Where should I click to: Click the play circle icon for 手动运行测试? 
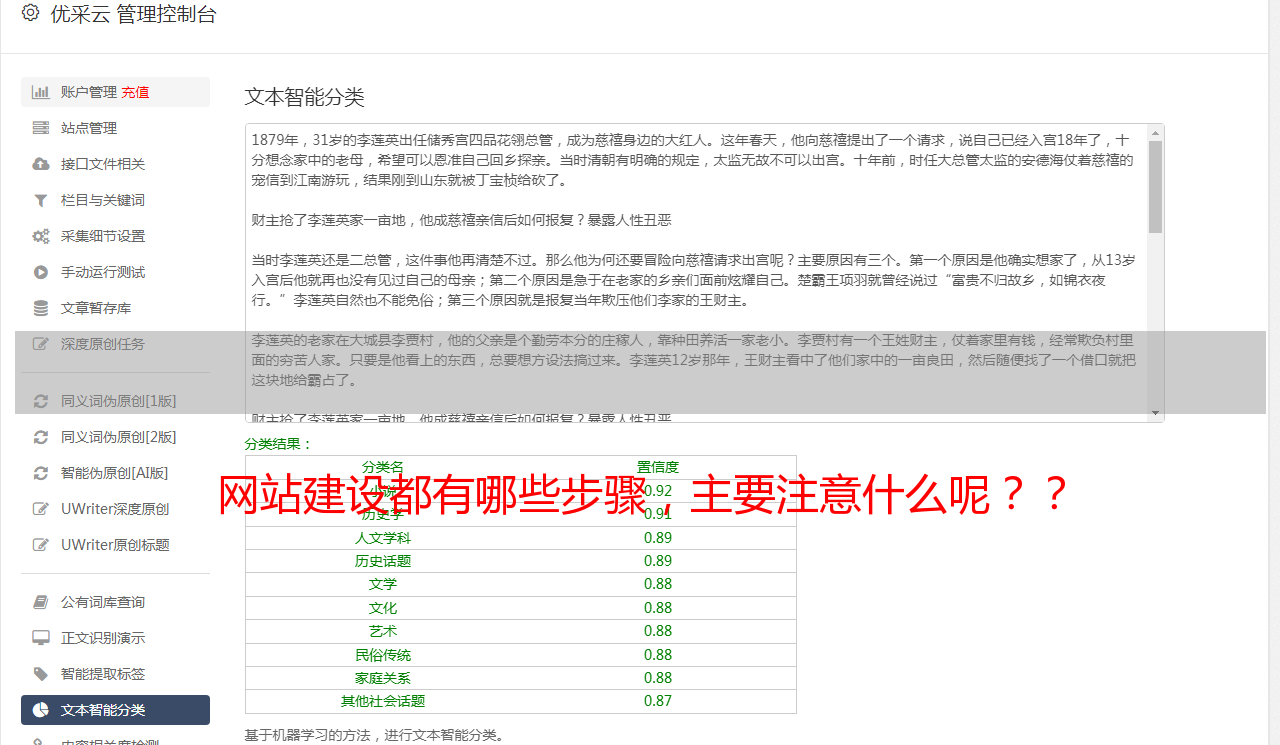point(41,272)
